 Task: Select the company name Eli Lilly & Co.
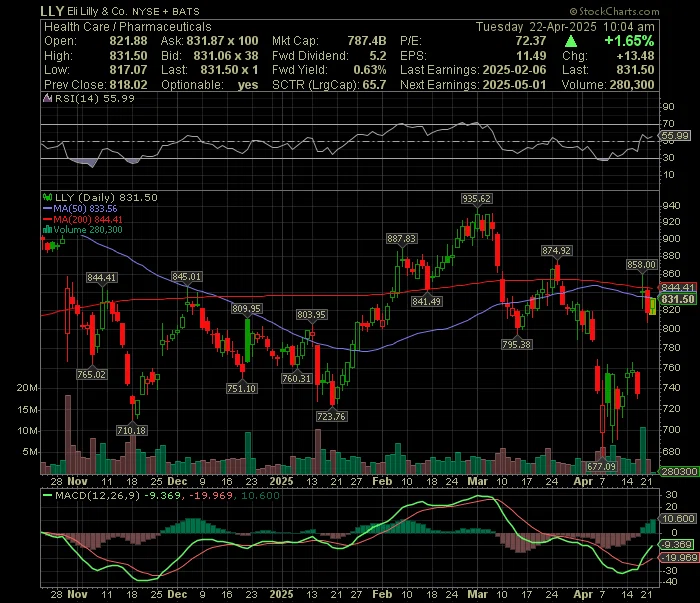coord(97,11)
